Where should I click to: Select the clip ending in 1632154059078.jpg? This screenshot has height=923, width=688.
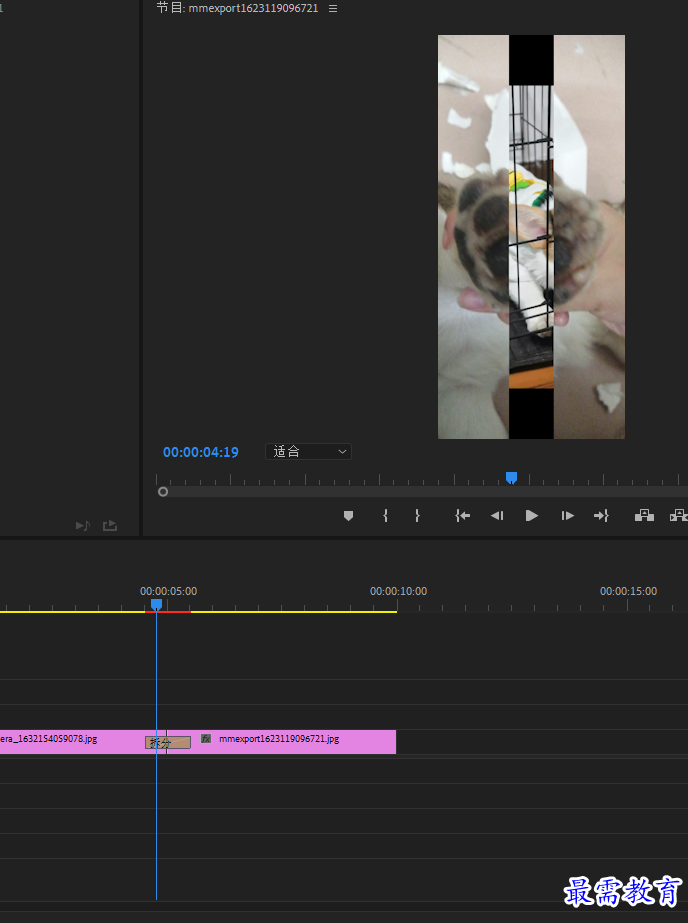[x=72, y=742]
